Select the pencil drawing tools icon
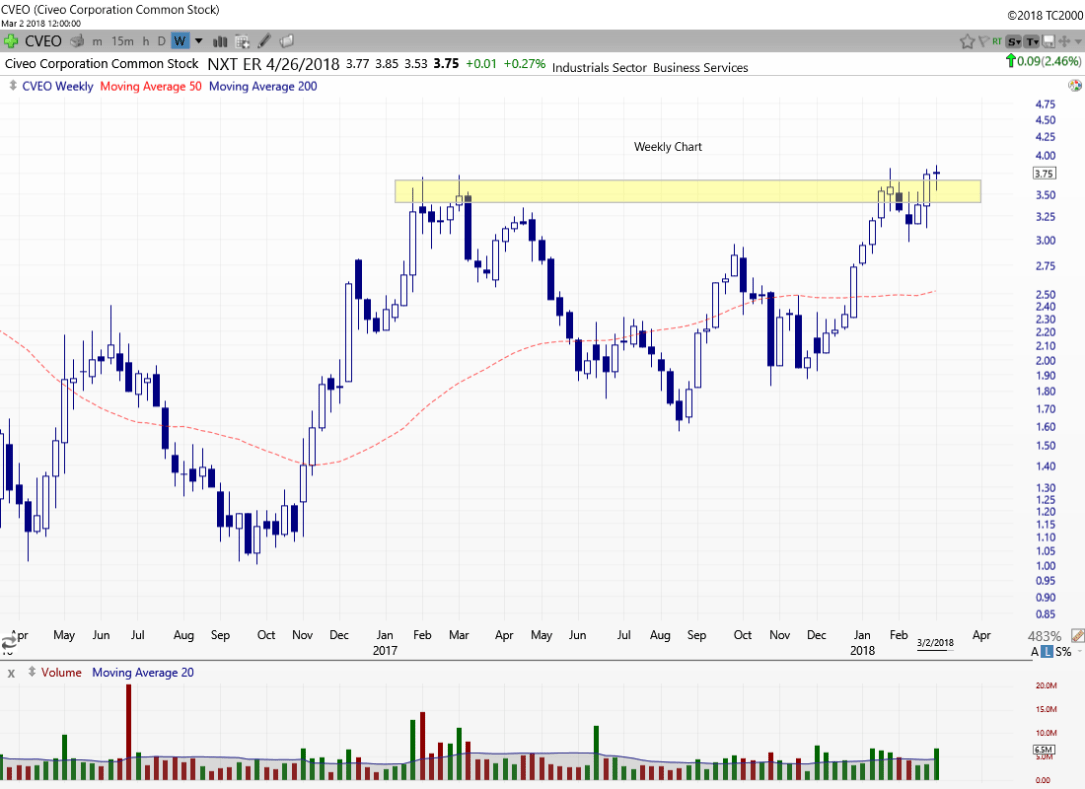Image resolution: width=1085 pixels, height=789 pixels. (264, 41)
